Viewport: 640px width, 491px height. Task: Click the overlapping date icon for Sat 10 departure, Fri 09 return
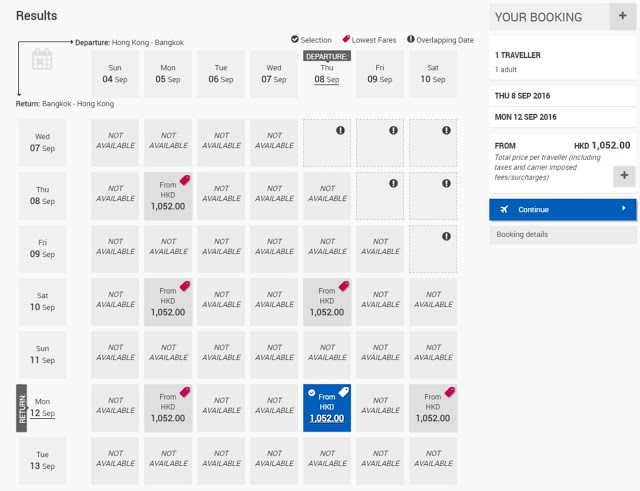point(445,236)
